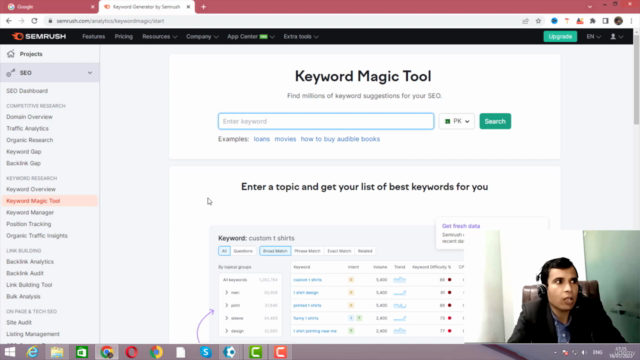Go back with browser back arrow
This screenshot has width=640, height=360.
point(9,21)
